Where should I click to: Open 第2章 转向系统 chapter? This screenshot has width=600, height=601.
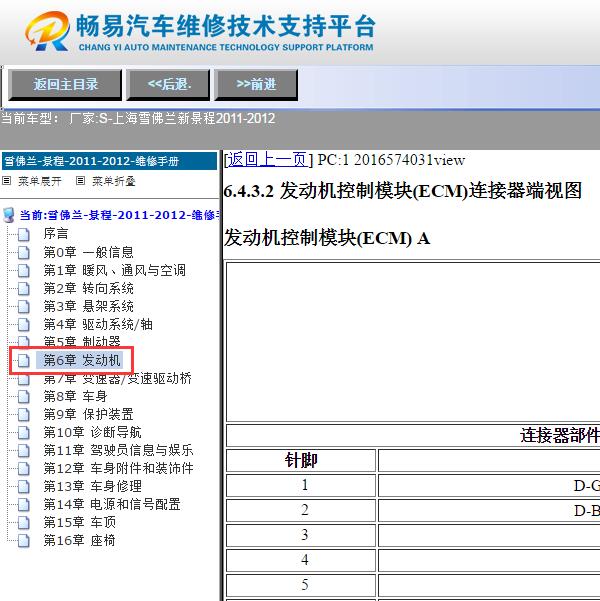point(89,288)
